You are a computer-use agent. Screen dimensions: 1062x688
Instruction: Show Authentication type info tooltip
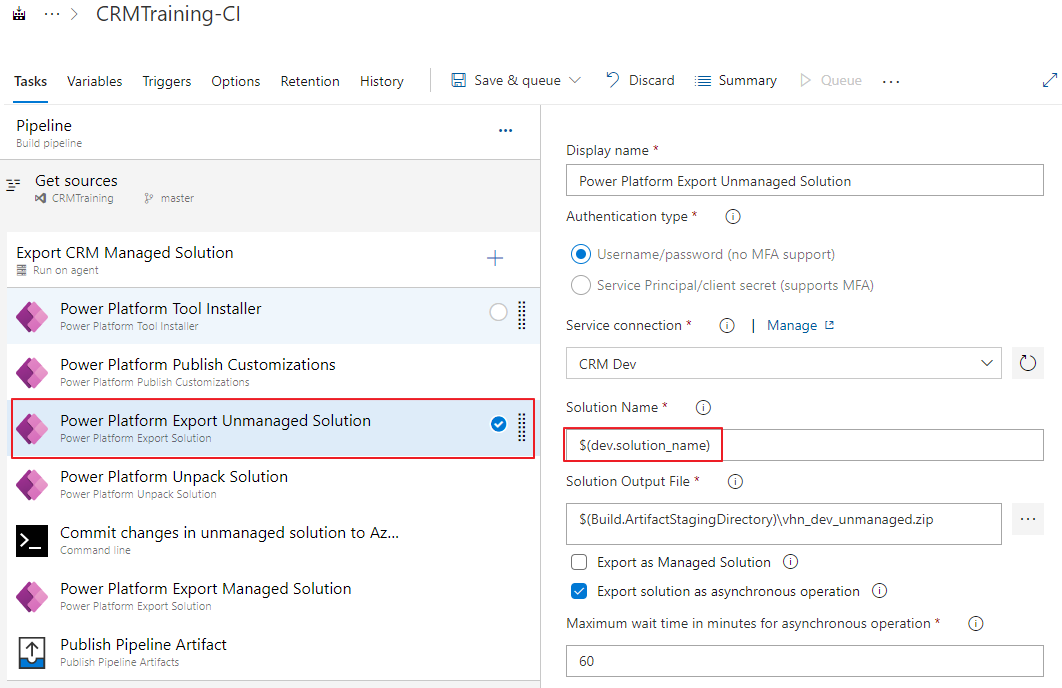coord(733,217)
